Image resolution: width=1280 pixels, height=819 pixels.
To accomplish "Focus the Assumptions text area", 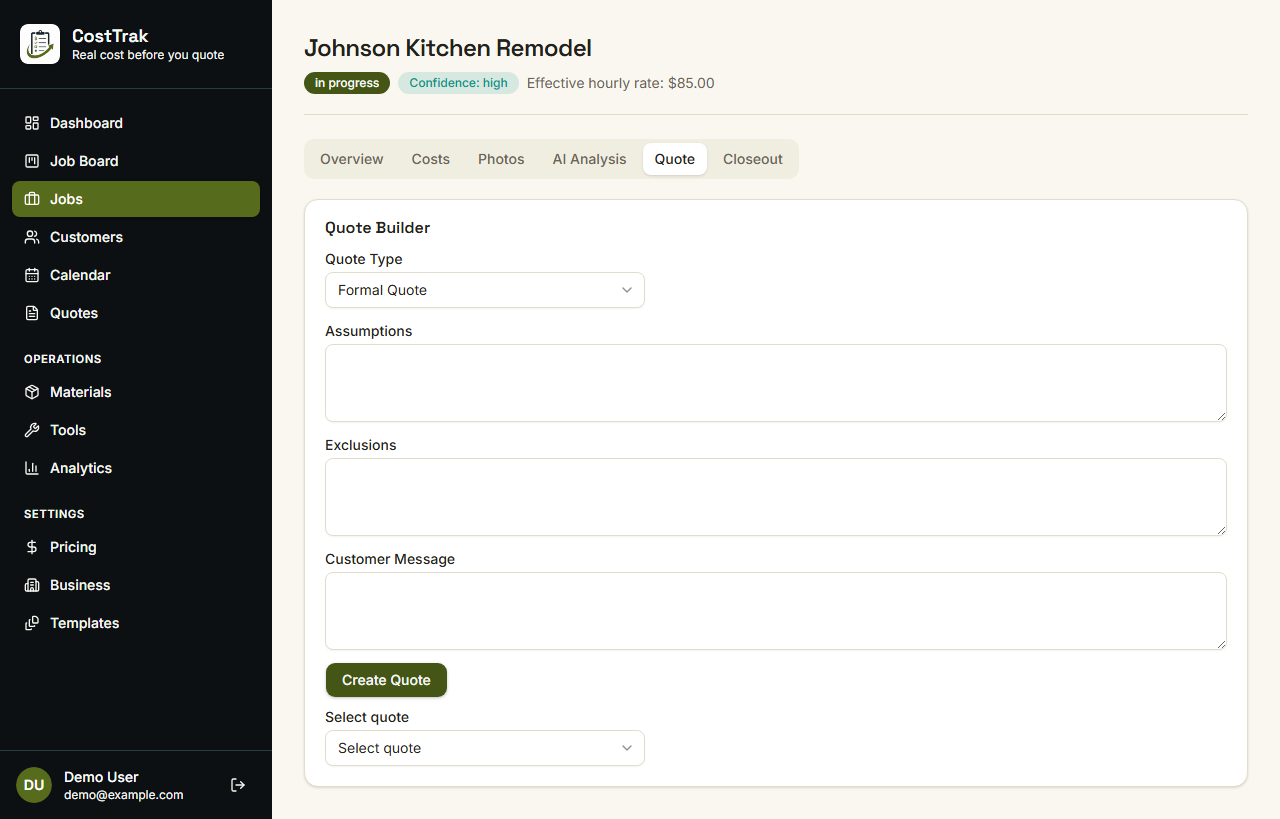I will [x=776, y=383].
